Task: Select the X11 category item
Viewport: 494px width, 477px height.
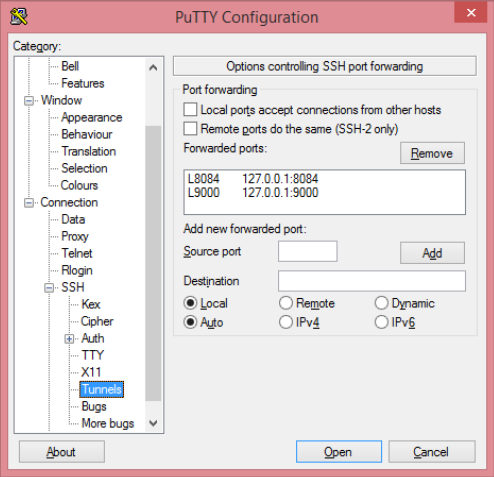Action: (x=91, y=372)
